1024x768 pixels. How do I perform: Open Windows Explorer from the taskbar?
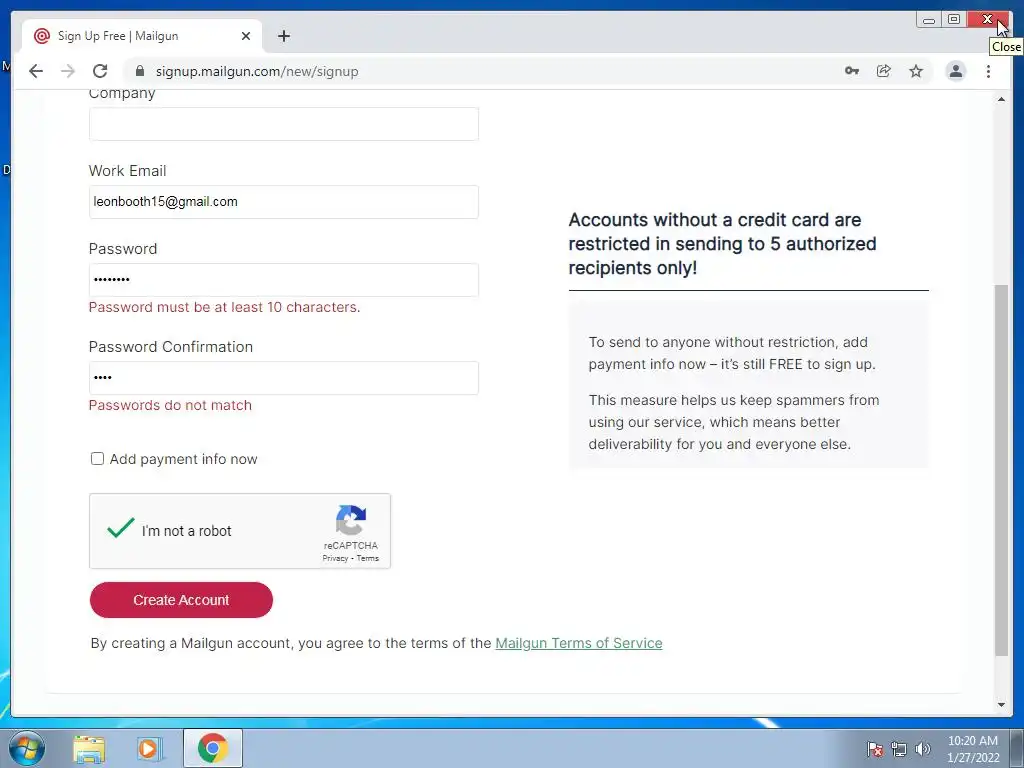pos(89,748)
